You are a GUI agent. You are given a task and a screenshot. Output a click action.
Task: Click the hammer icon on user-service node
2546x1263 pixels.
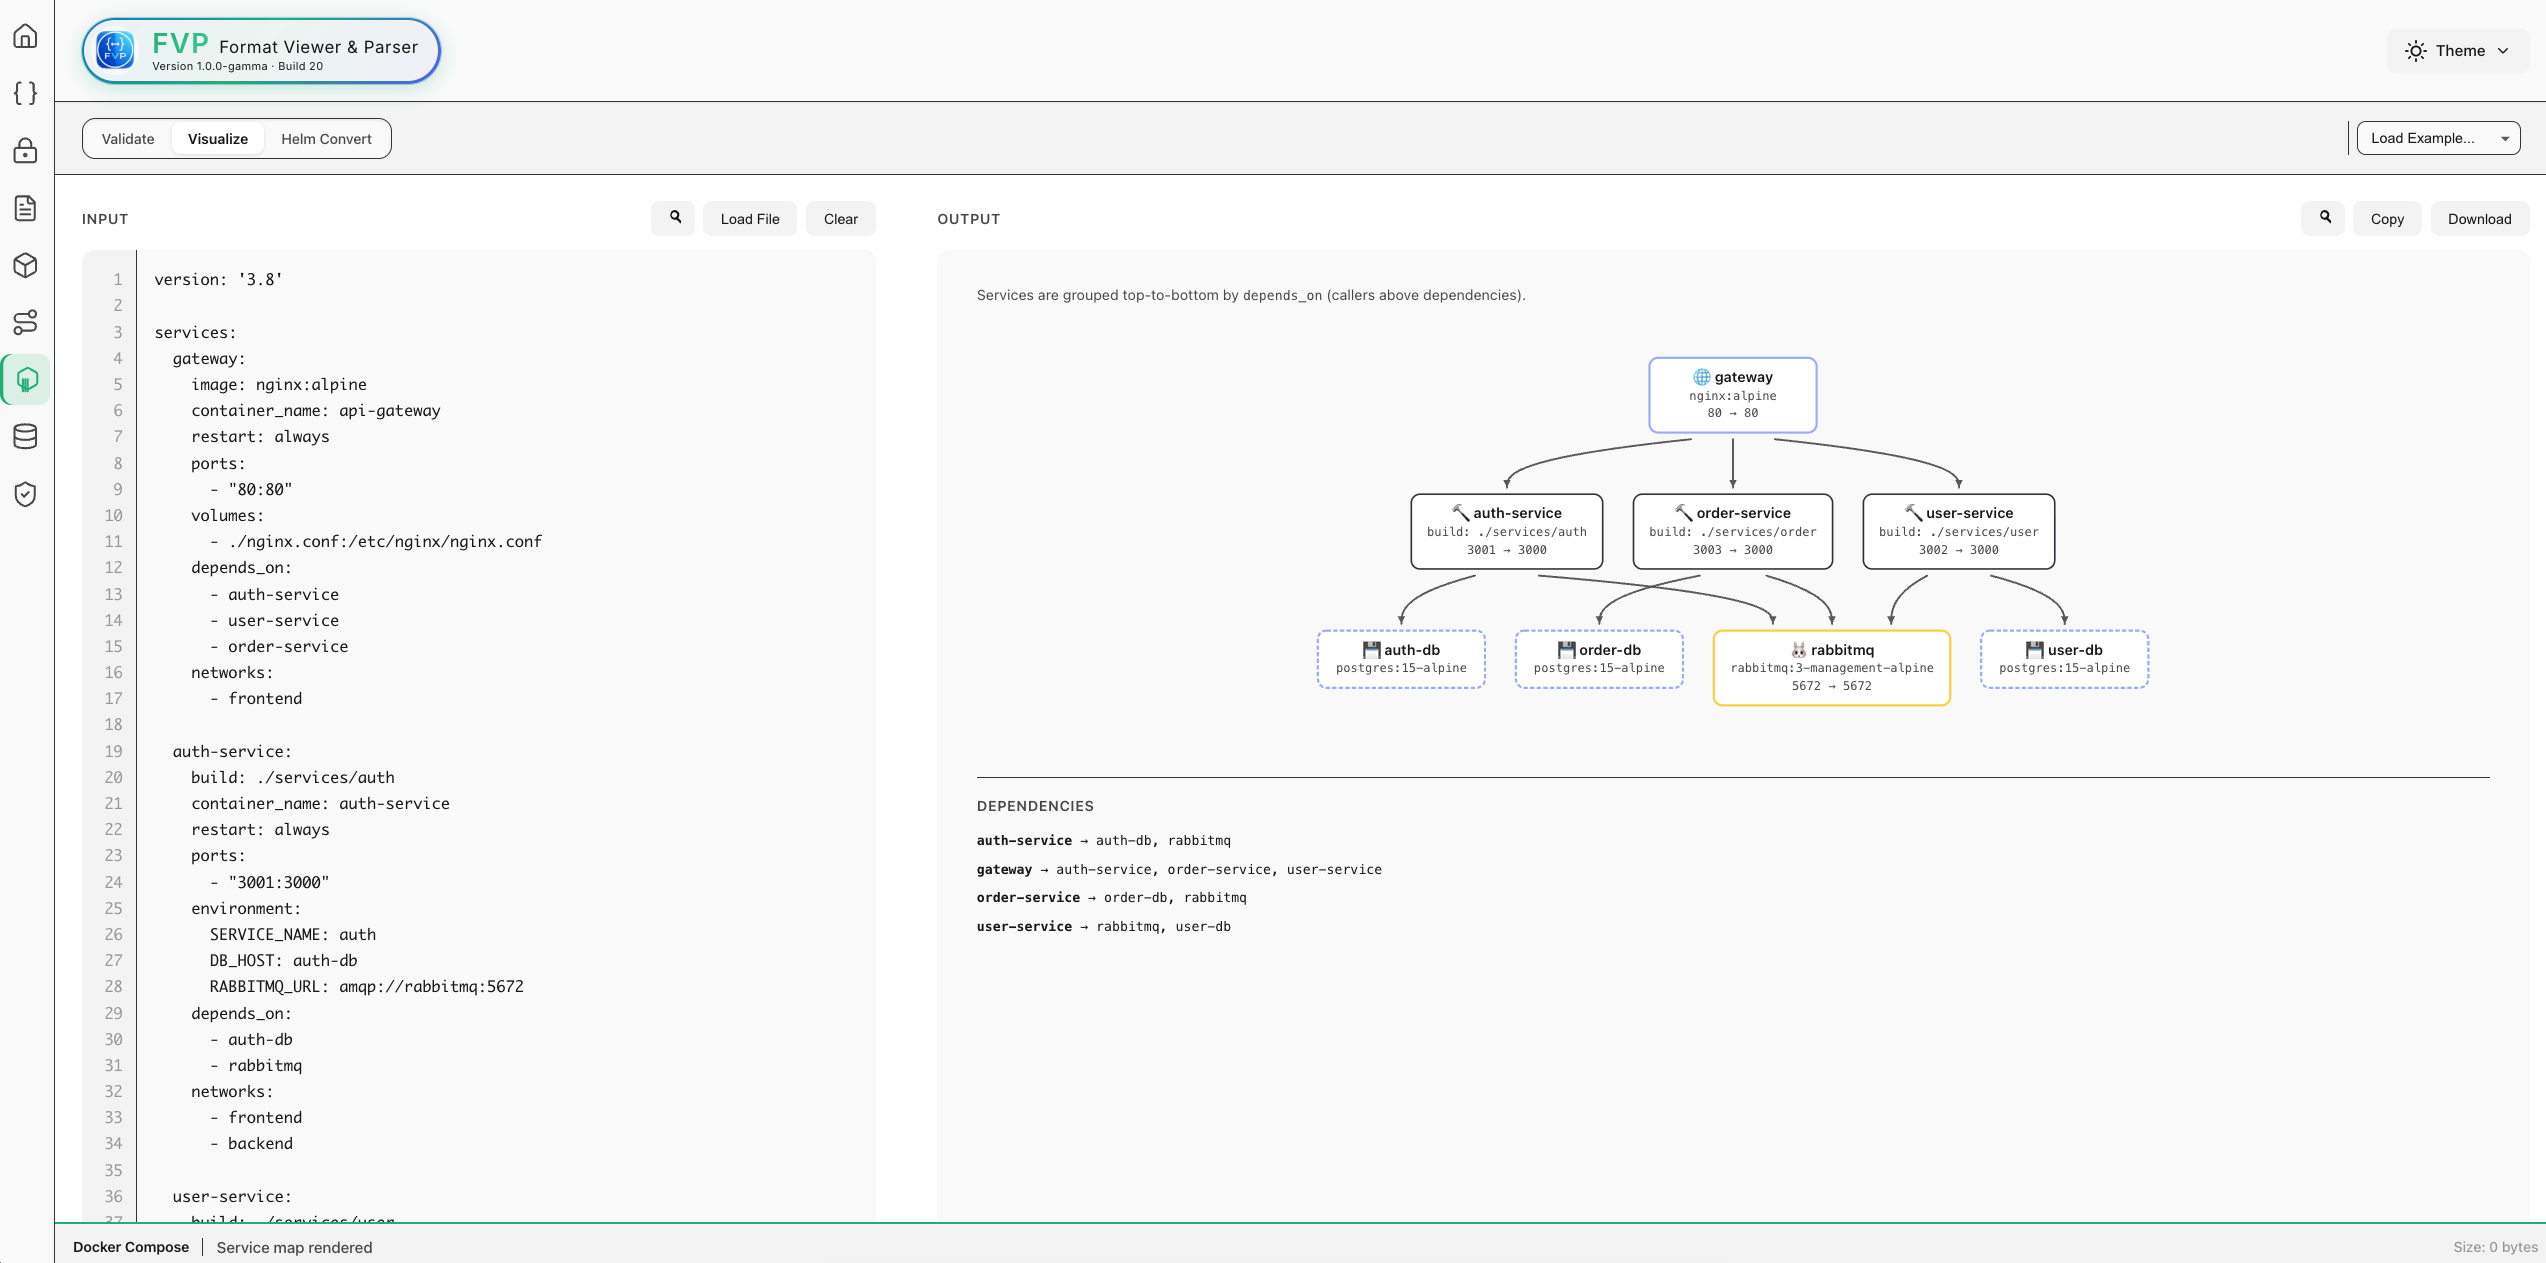tap(1914, 513)
